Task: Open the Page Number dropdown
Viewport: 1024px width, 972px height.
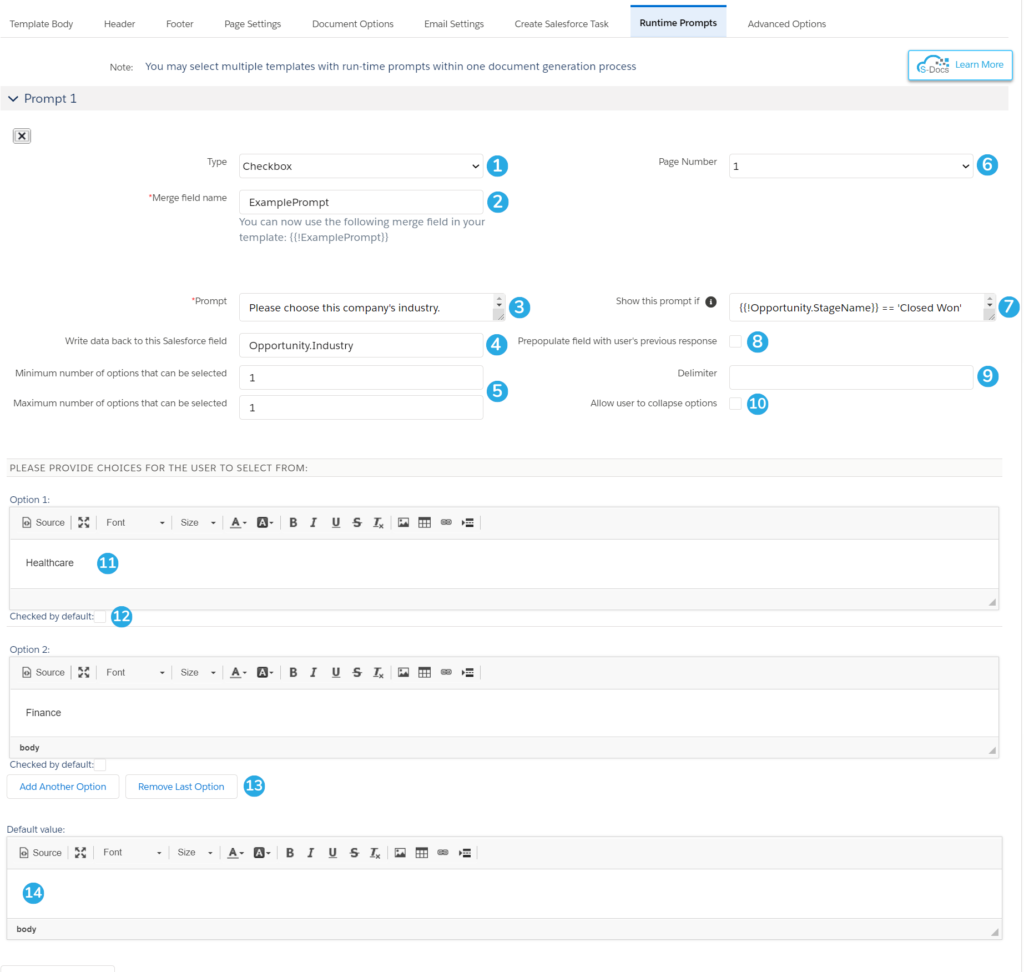Action: (x=850, y=165)
